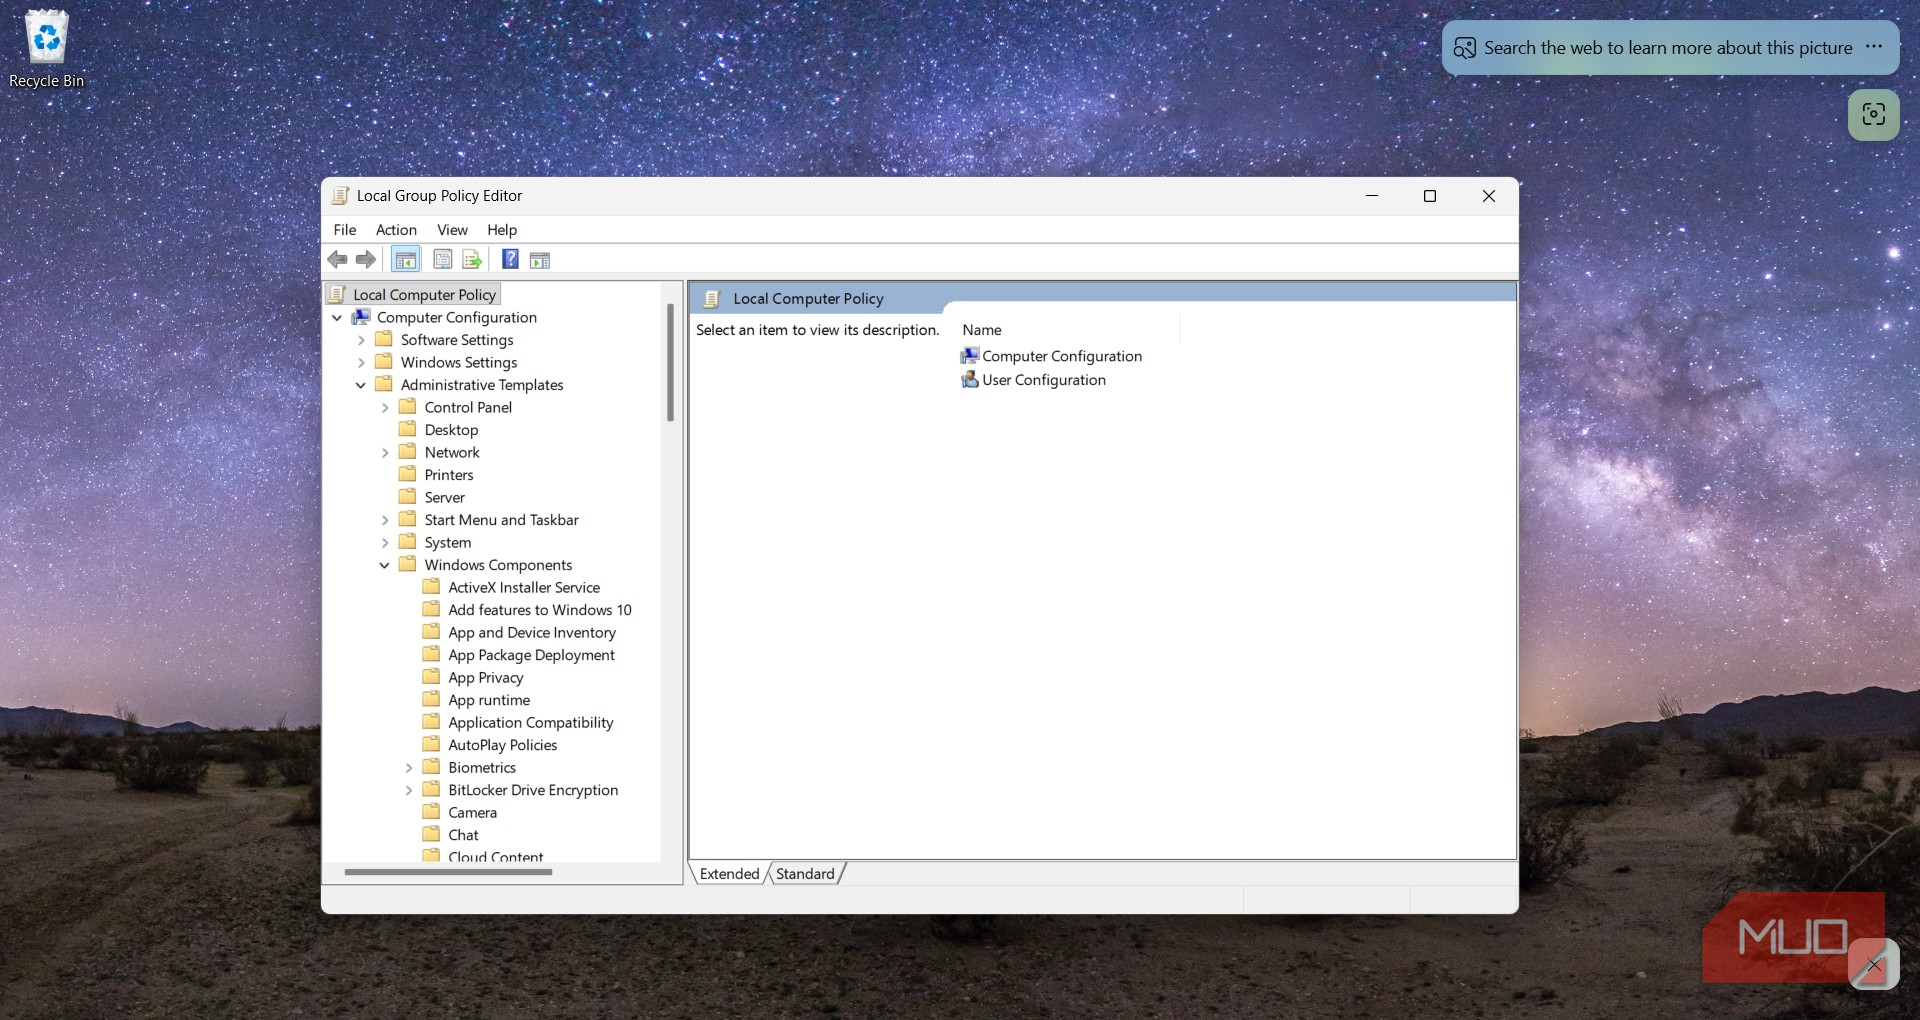Open the three-dot options on picture search banner
The width and height of the screenshot is (1920, 1020).
click(x=1874, y=47)
